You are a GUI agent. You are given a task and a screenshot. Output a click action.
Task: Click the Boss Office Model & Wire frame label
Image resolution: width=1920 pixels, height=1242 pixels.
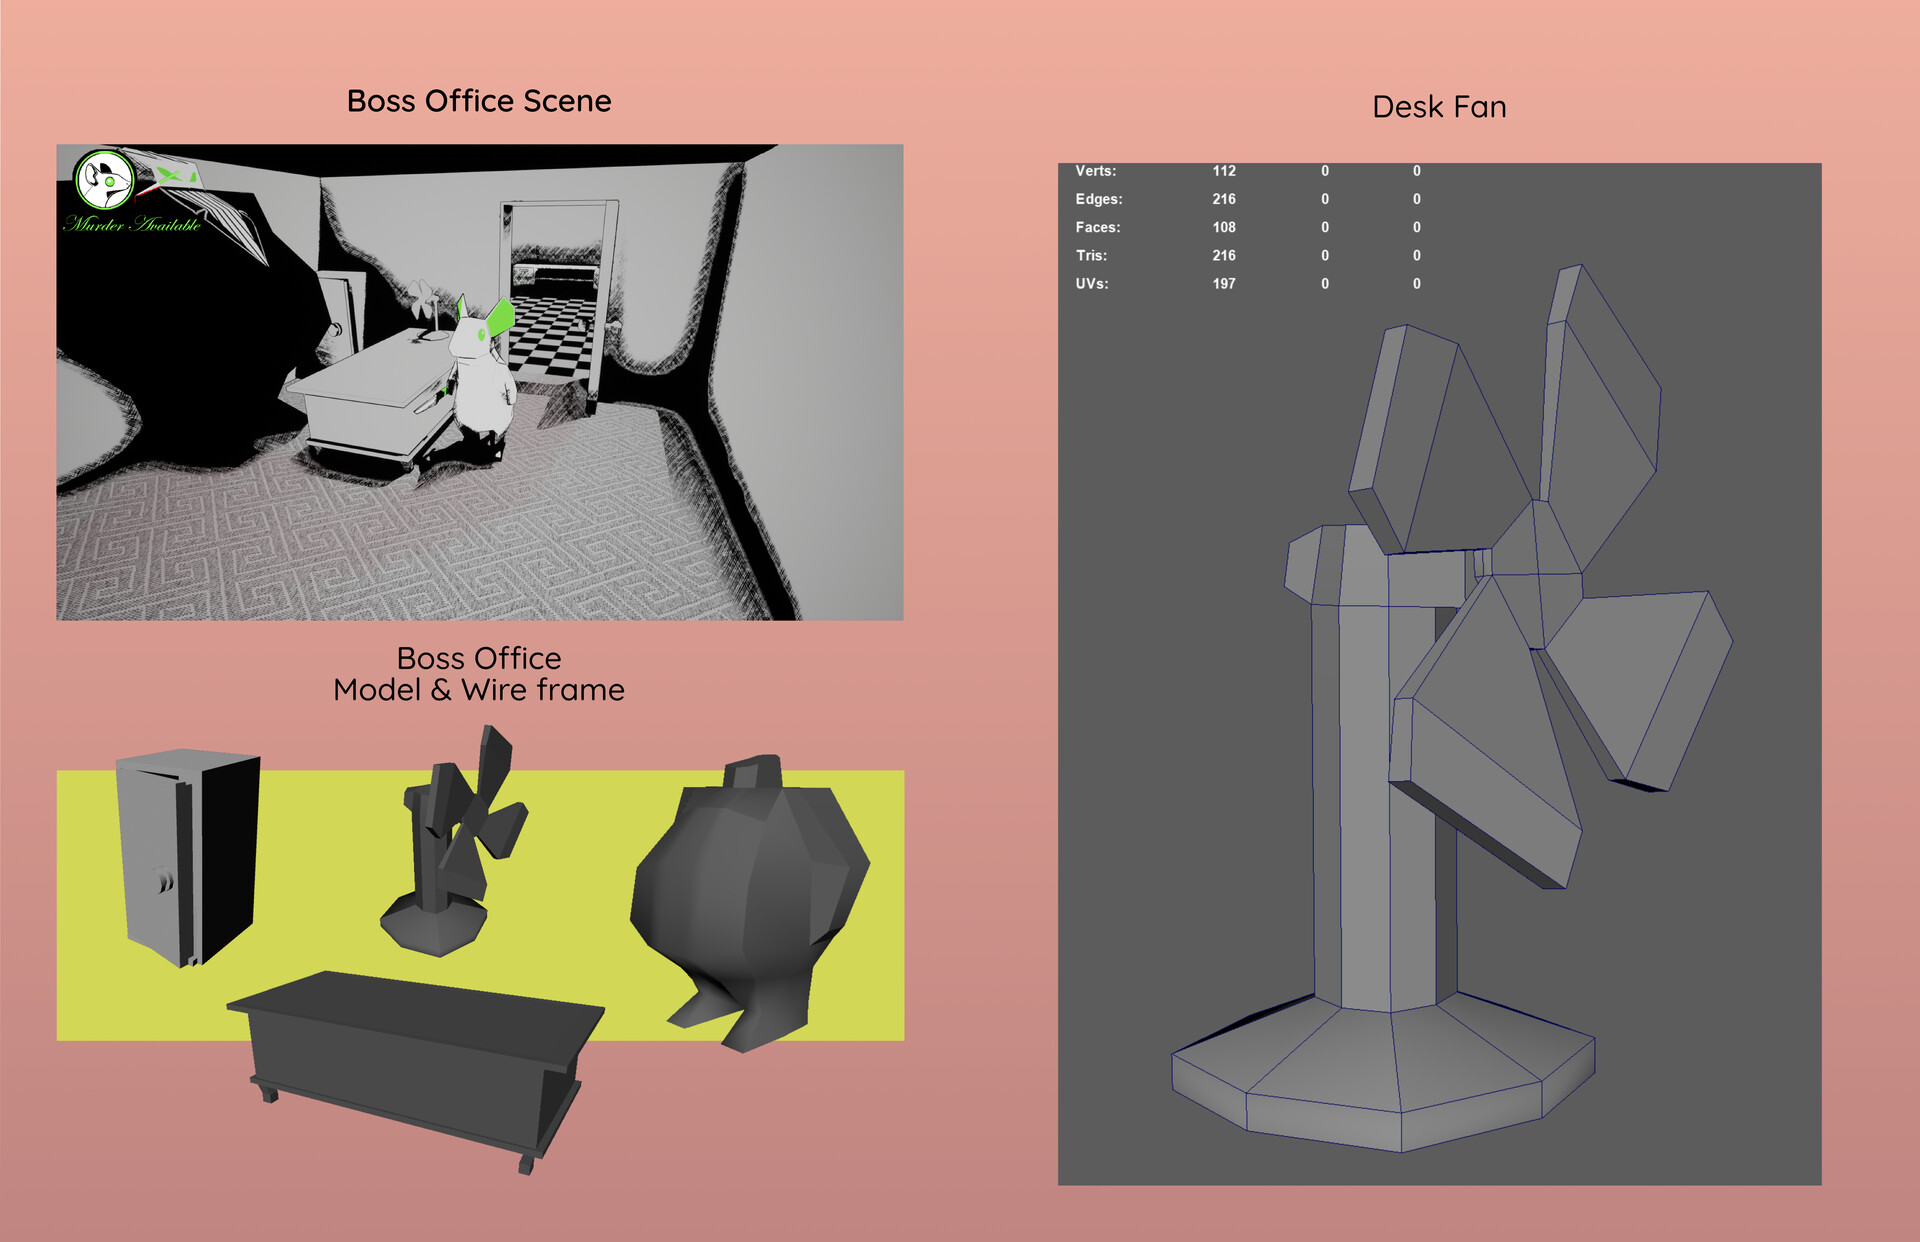coord(480,672)
